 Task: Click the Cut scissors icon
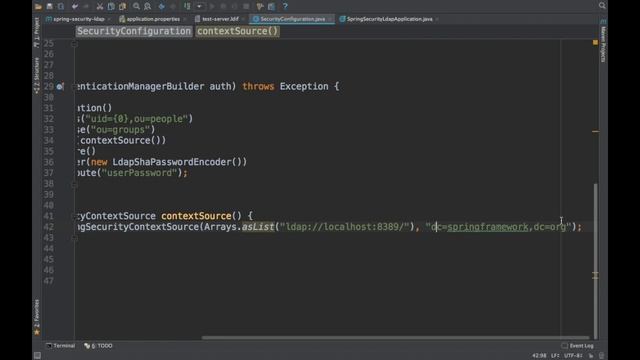(100, 6)
